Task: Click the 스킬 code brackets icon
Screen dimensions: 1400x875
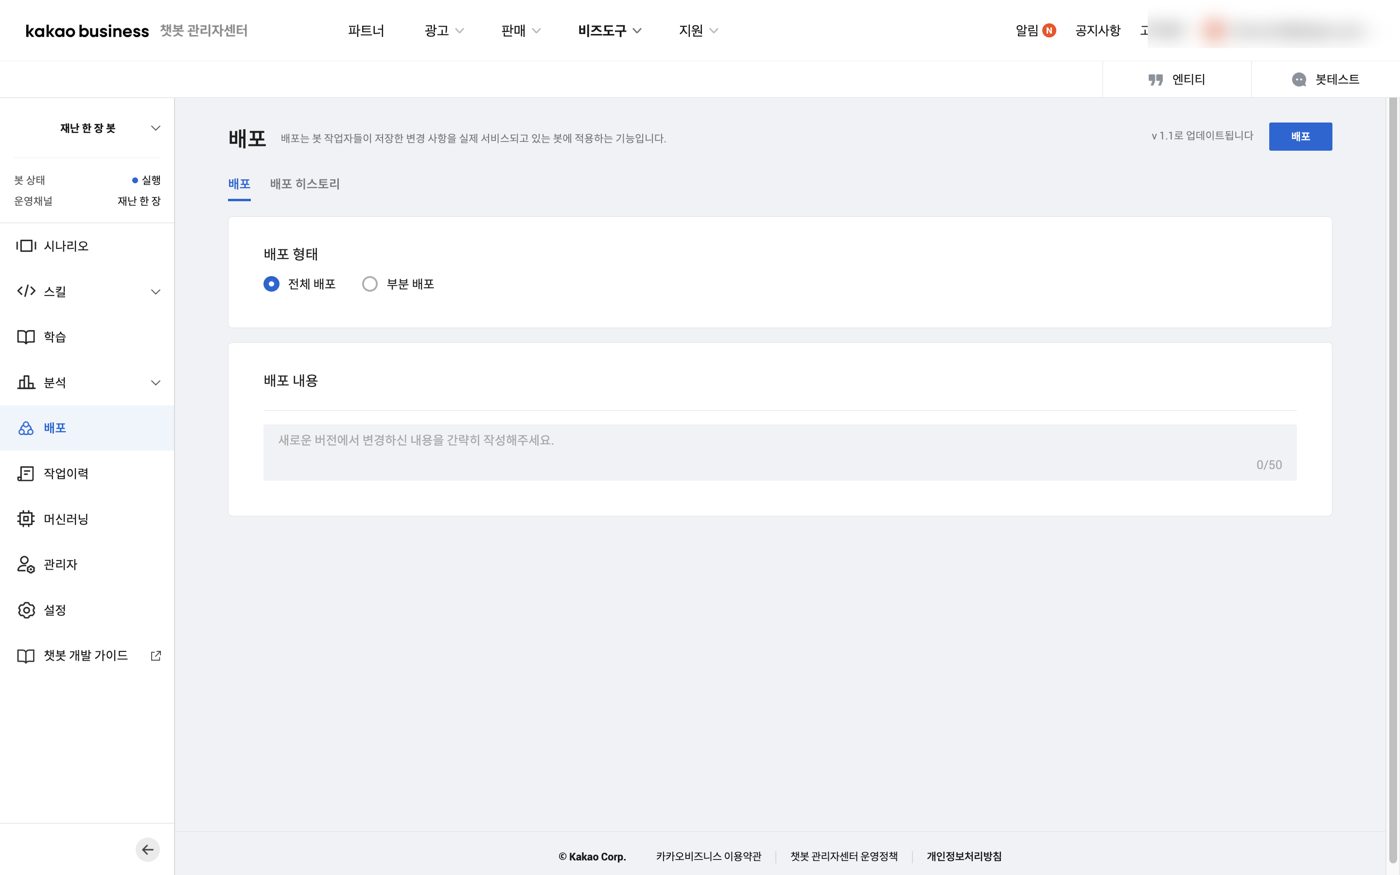Action: (26, 291)
